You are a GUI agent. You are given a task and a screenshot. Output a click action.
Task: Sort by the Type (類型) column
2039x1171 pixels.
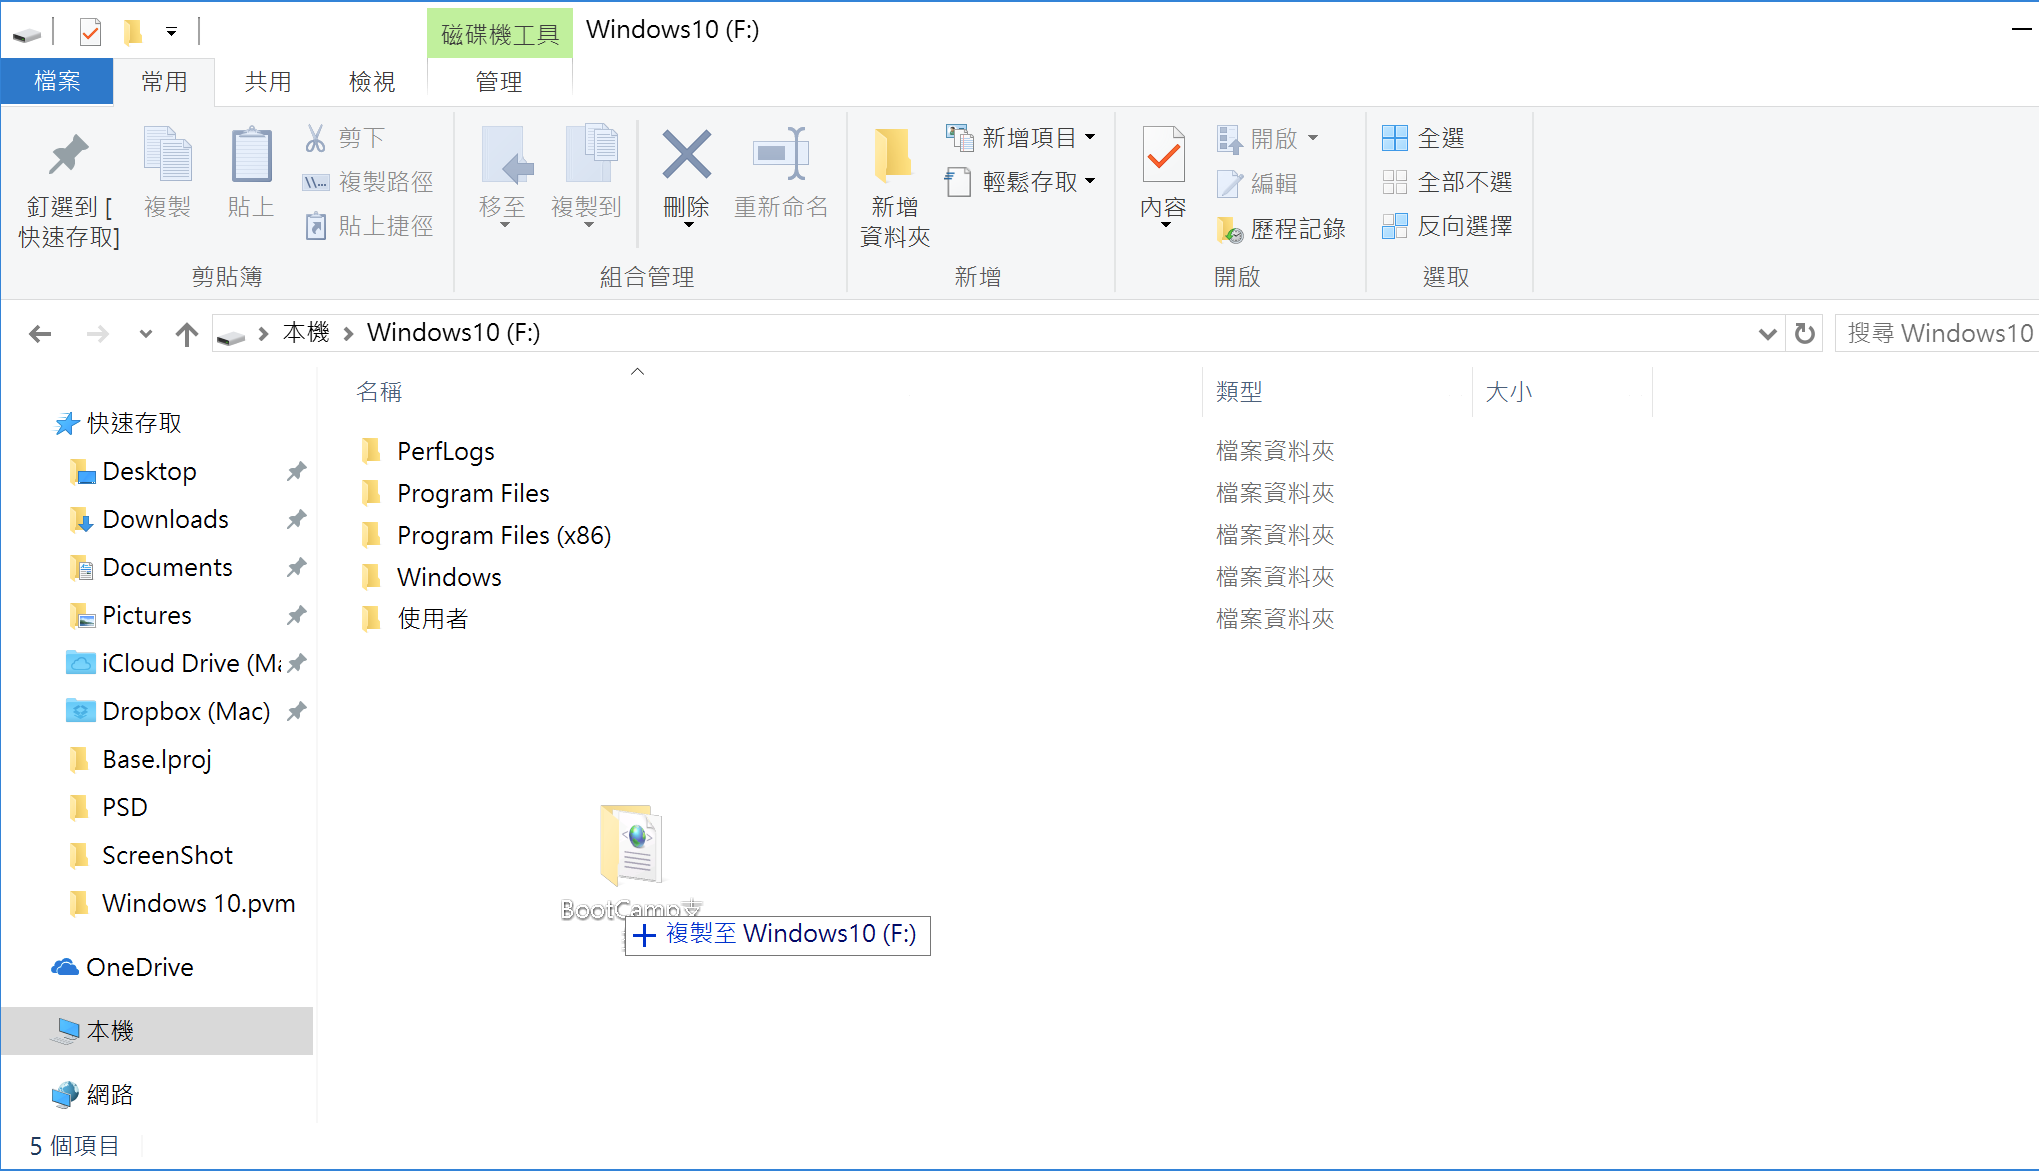tap(1239, 392)
